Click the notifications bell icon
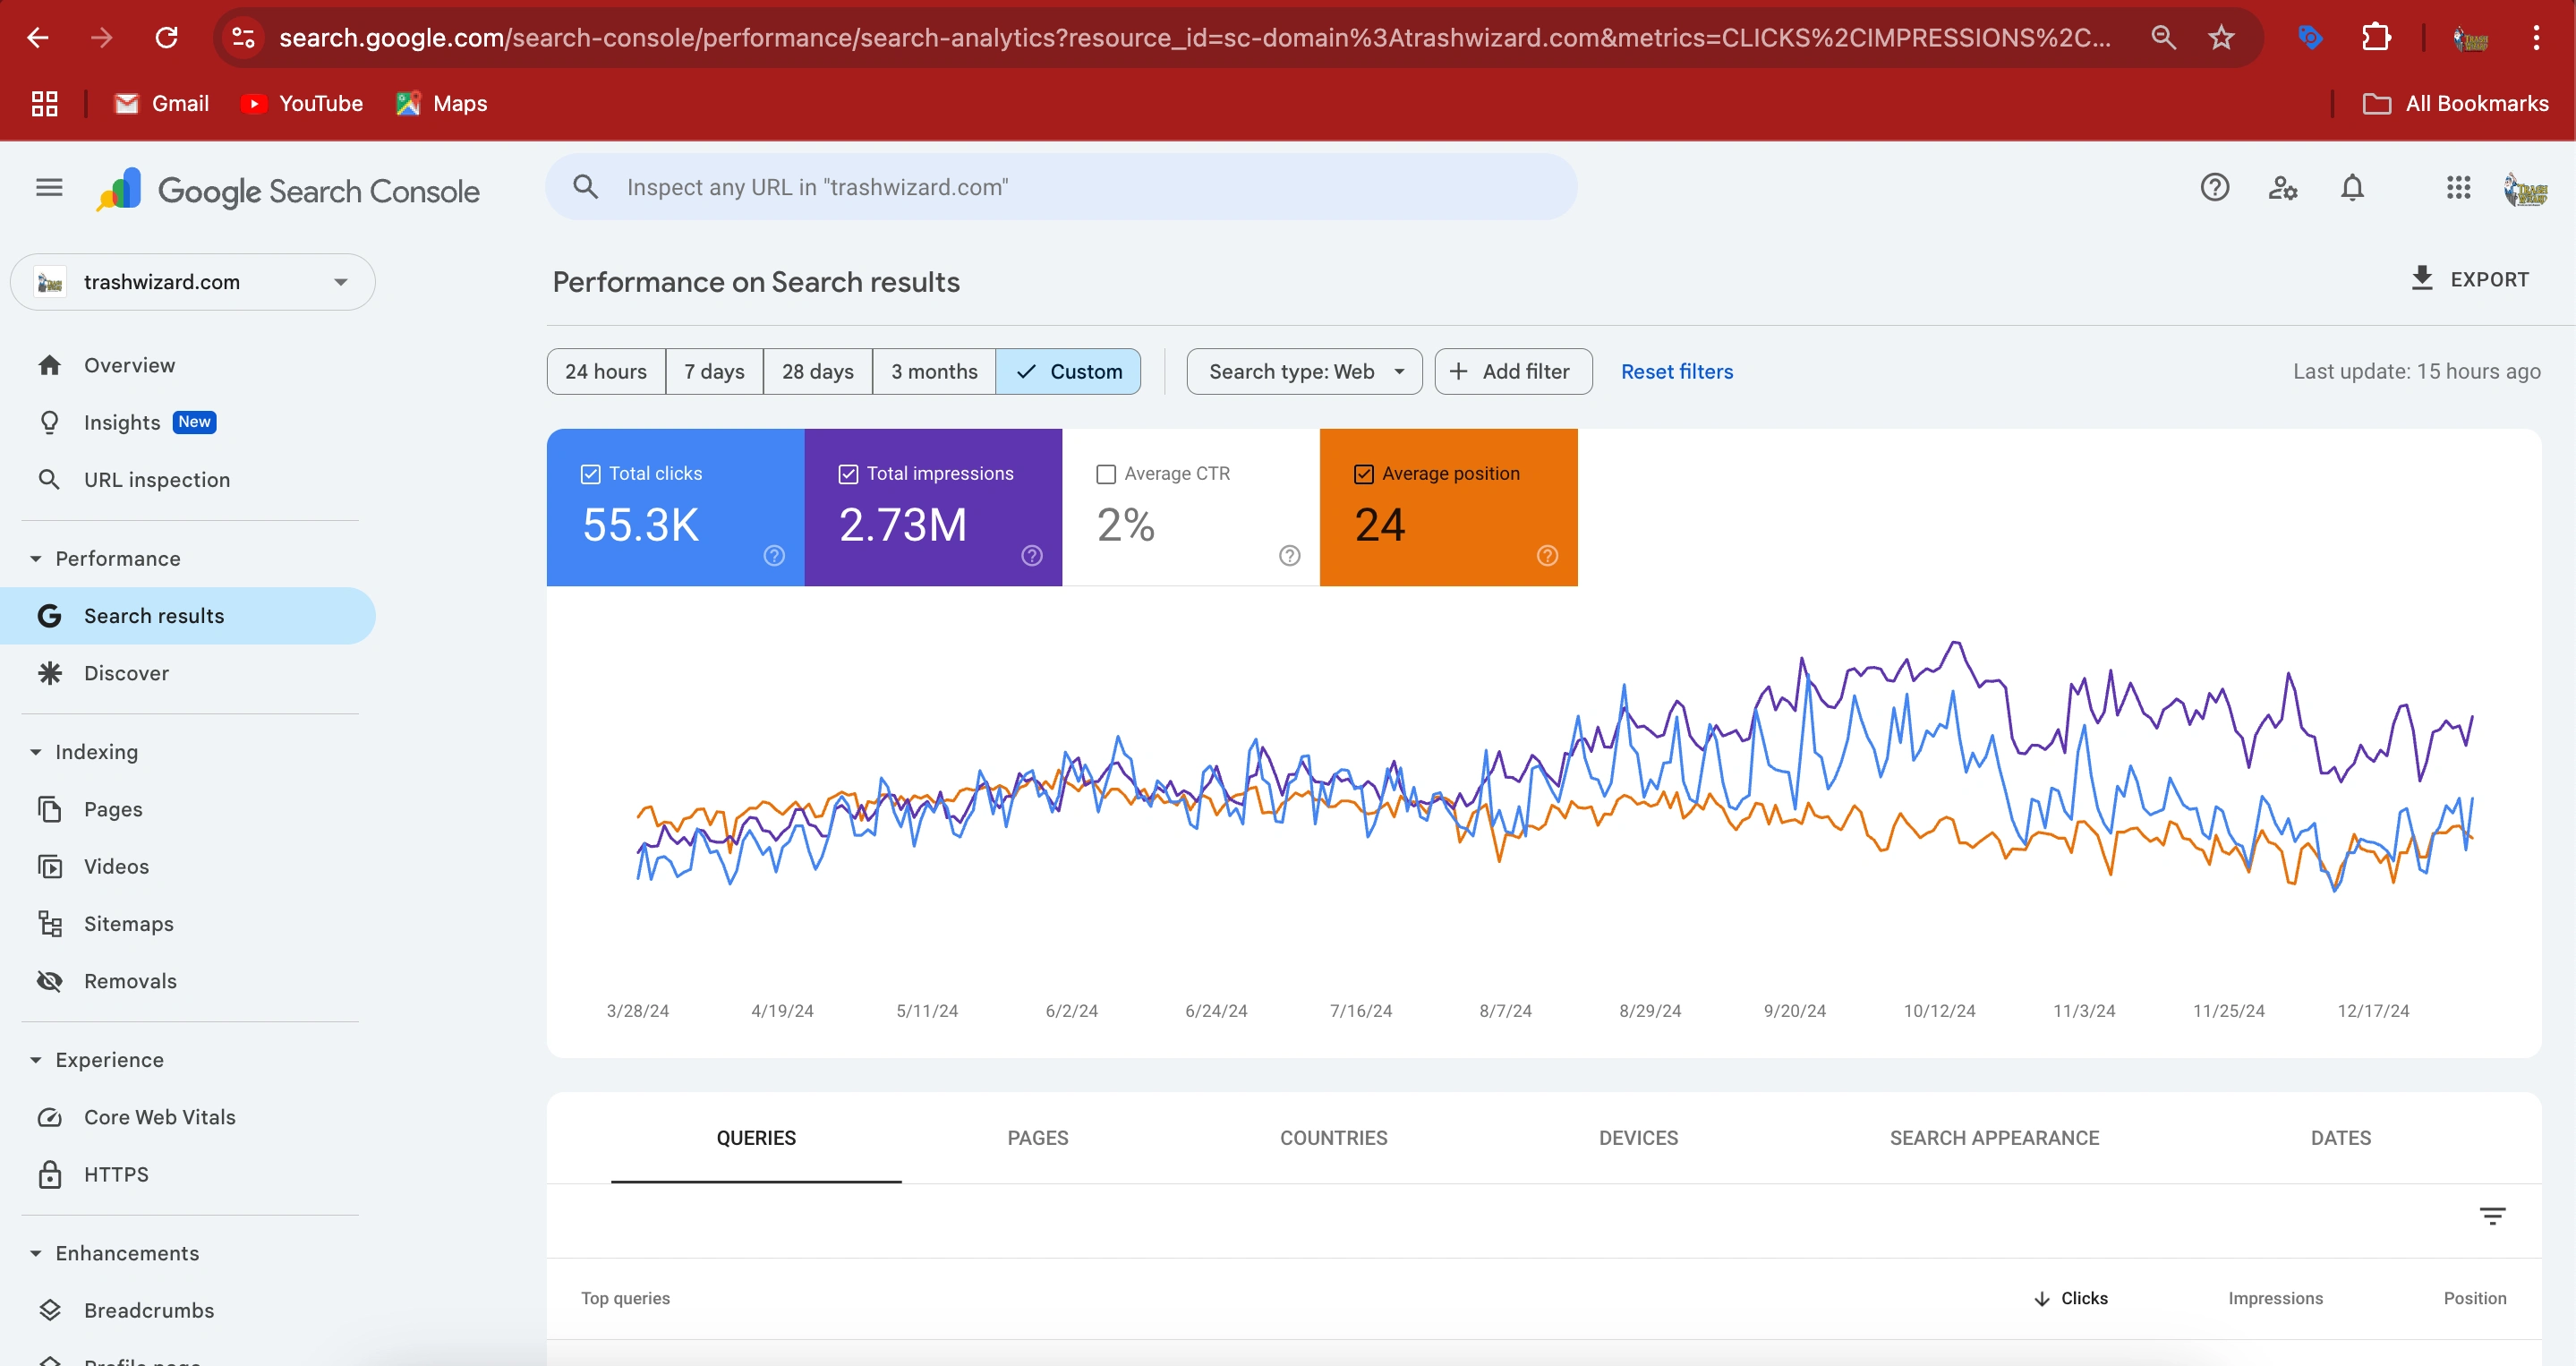2576x1366 pixels. [2352, 188]
